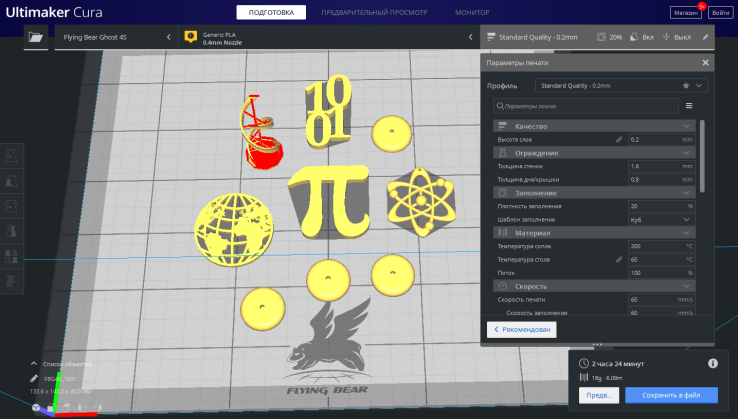Click the Рекомендован button
Image resolution: width=738 pixels, height=419 pixels.
521,329
